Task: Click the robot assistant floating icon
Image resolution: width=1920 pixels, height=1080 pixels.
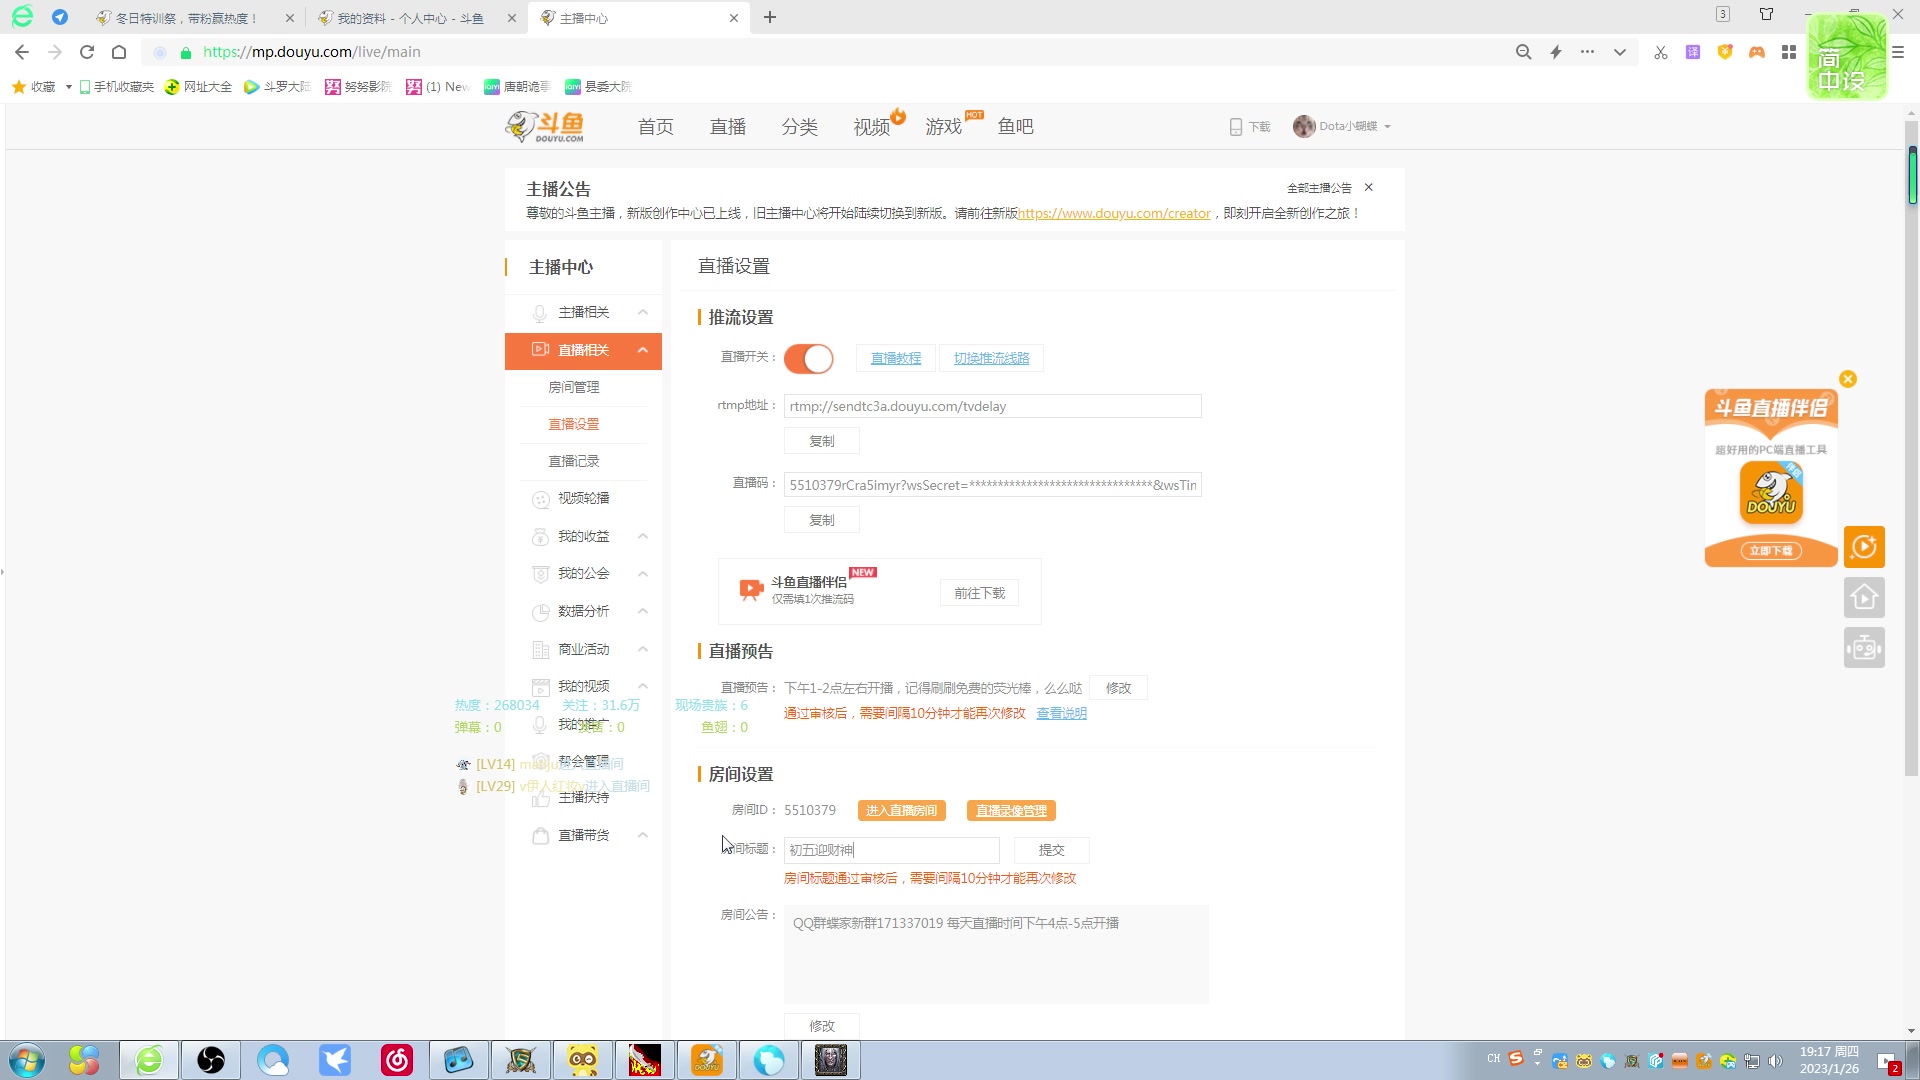Action: click(x=1864, y=647)
